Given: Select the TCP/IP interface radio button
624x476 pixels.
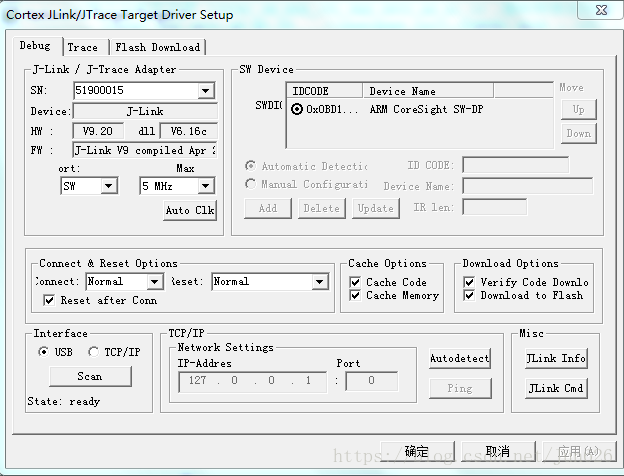Looking at the screenshot, I should click(x=94, y=352).
